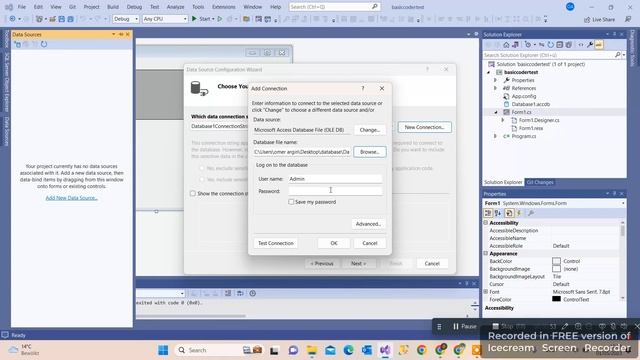The height and width of the screenshot is (360, 640).
Task: Click Pending Changes Filter icon in Solution Explorer
Action: [528, 45]
